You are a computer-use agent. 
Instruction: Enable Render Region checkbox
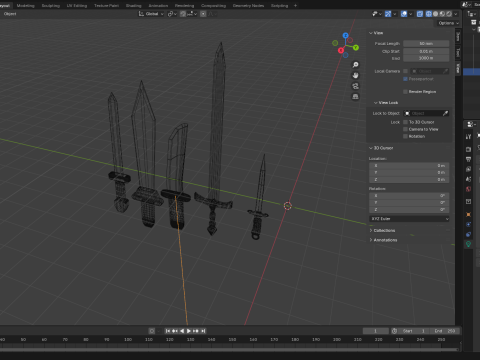405,92
